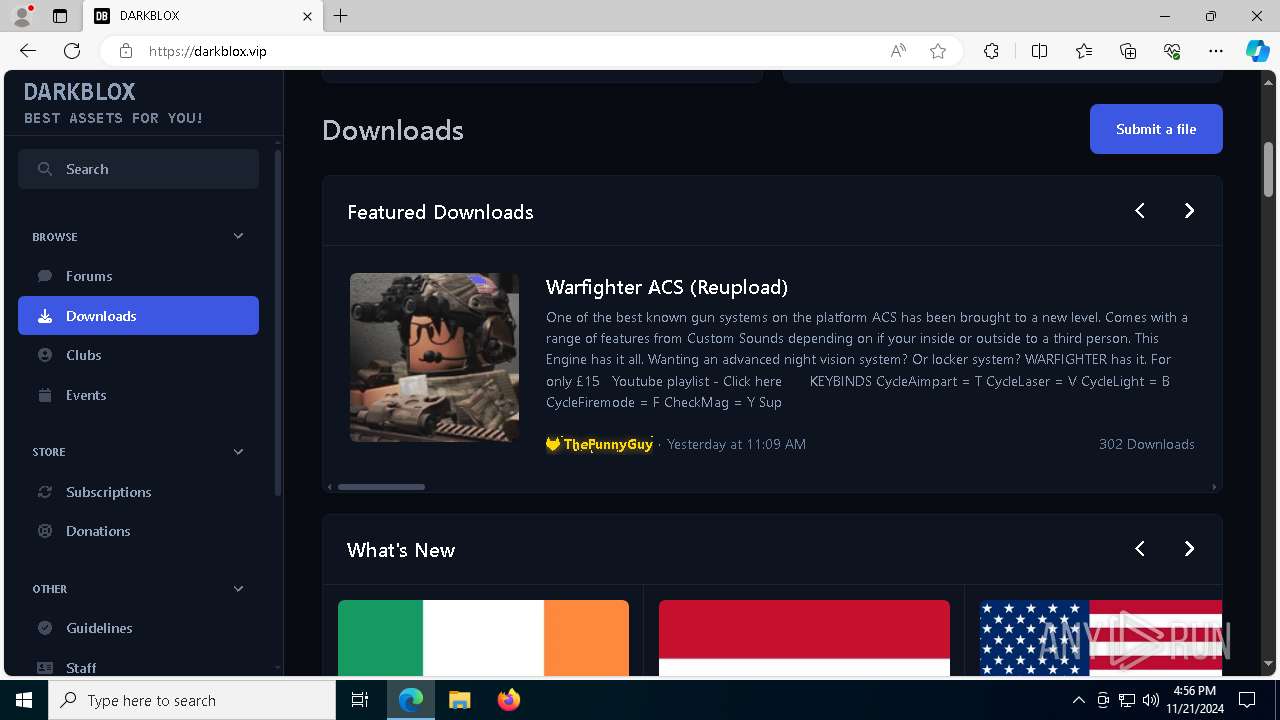Open Read aloud icon in address bar
The image size is (1280, 720).
coord(898,51)
